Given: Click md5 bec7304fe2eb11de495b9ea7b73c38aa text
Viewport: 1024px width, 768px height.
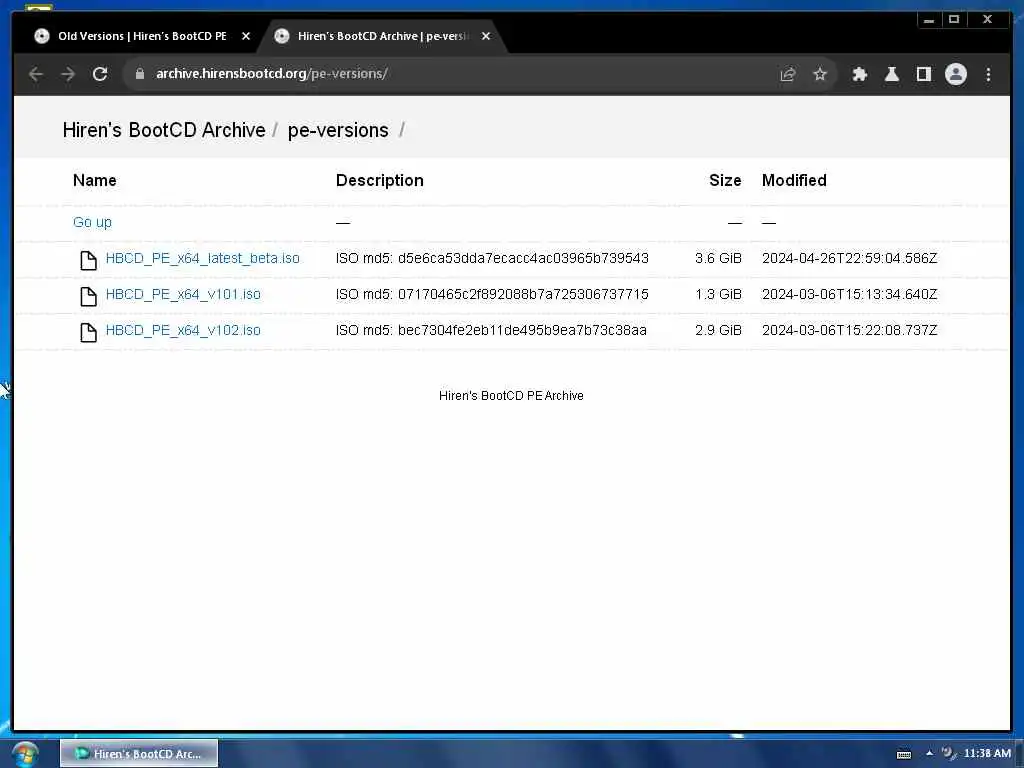Looking at the screenshot, I should tap(522, 330).
